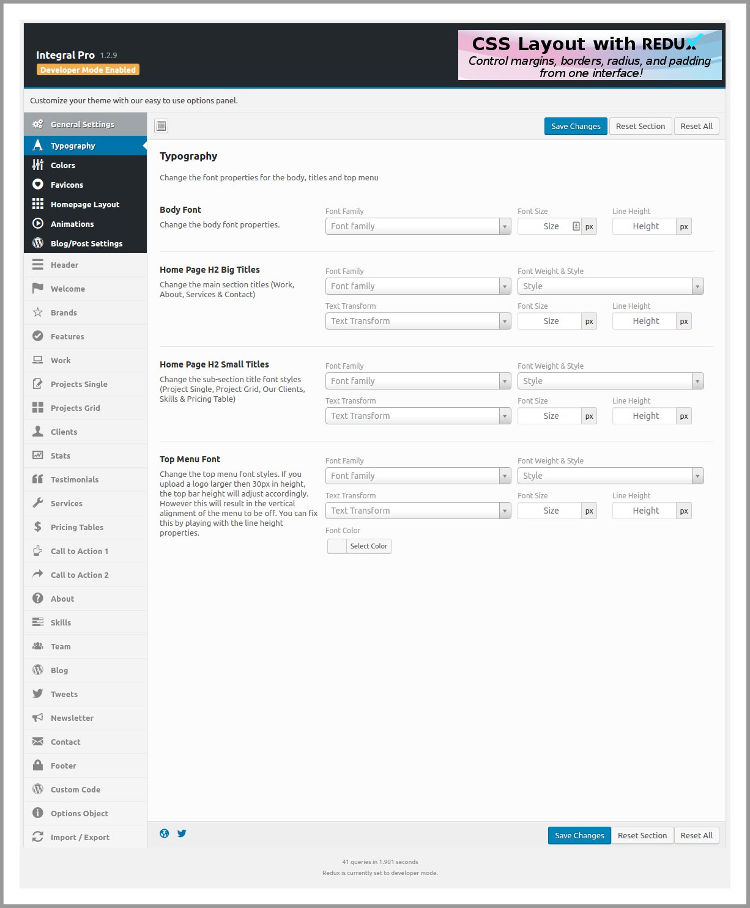Click the bottom Reset All button

(x=697, y=835)
